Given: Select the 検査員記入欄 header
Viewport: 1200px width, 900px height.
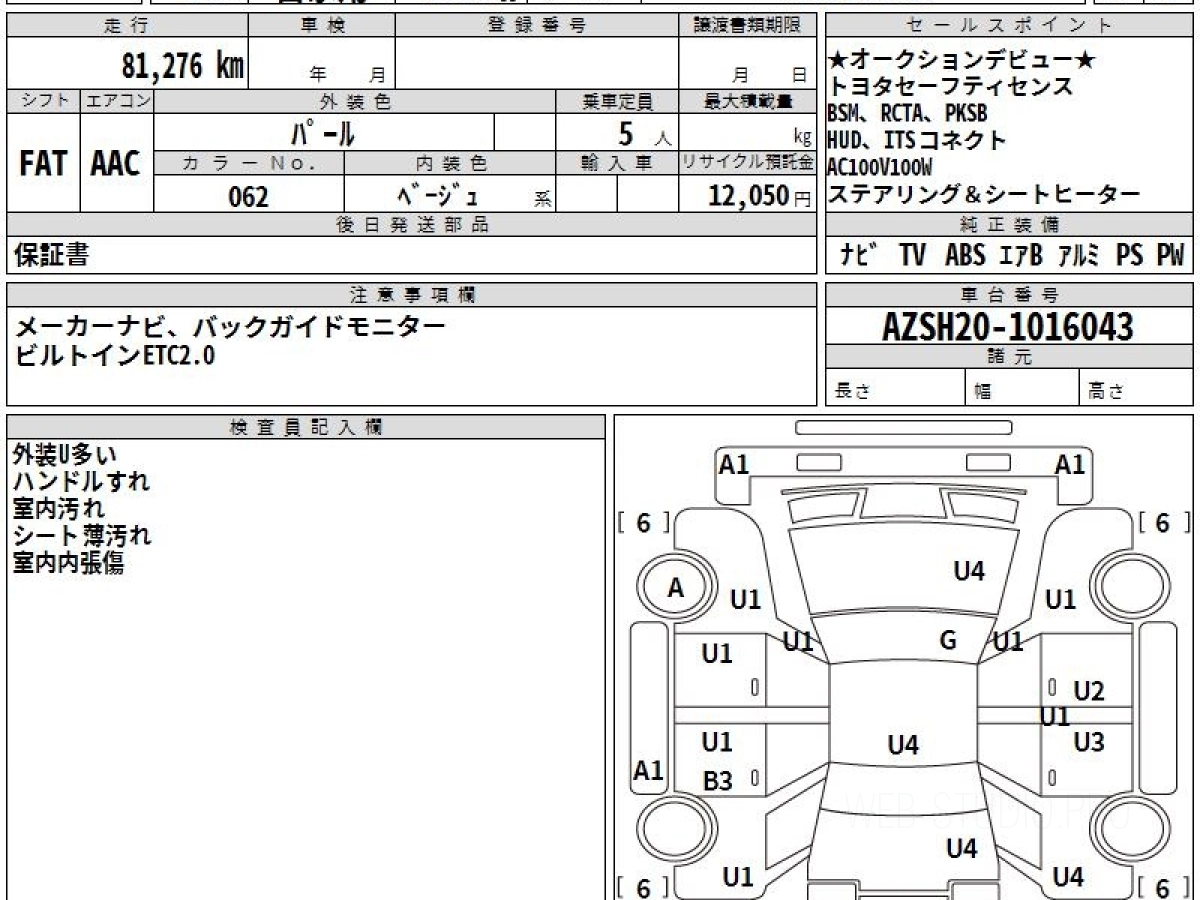Looking at the screenshot, I should tap(306, 426).
